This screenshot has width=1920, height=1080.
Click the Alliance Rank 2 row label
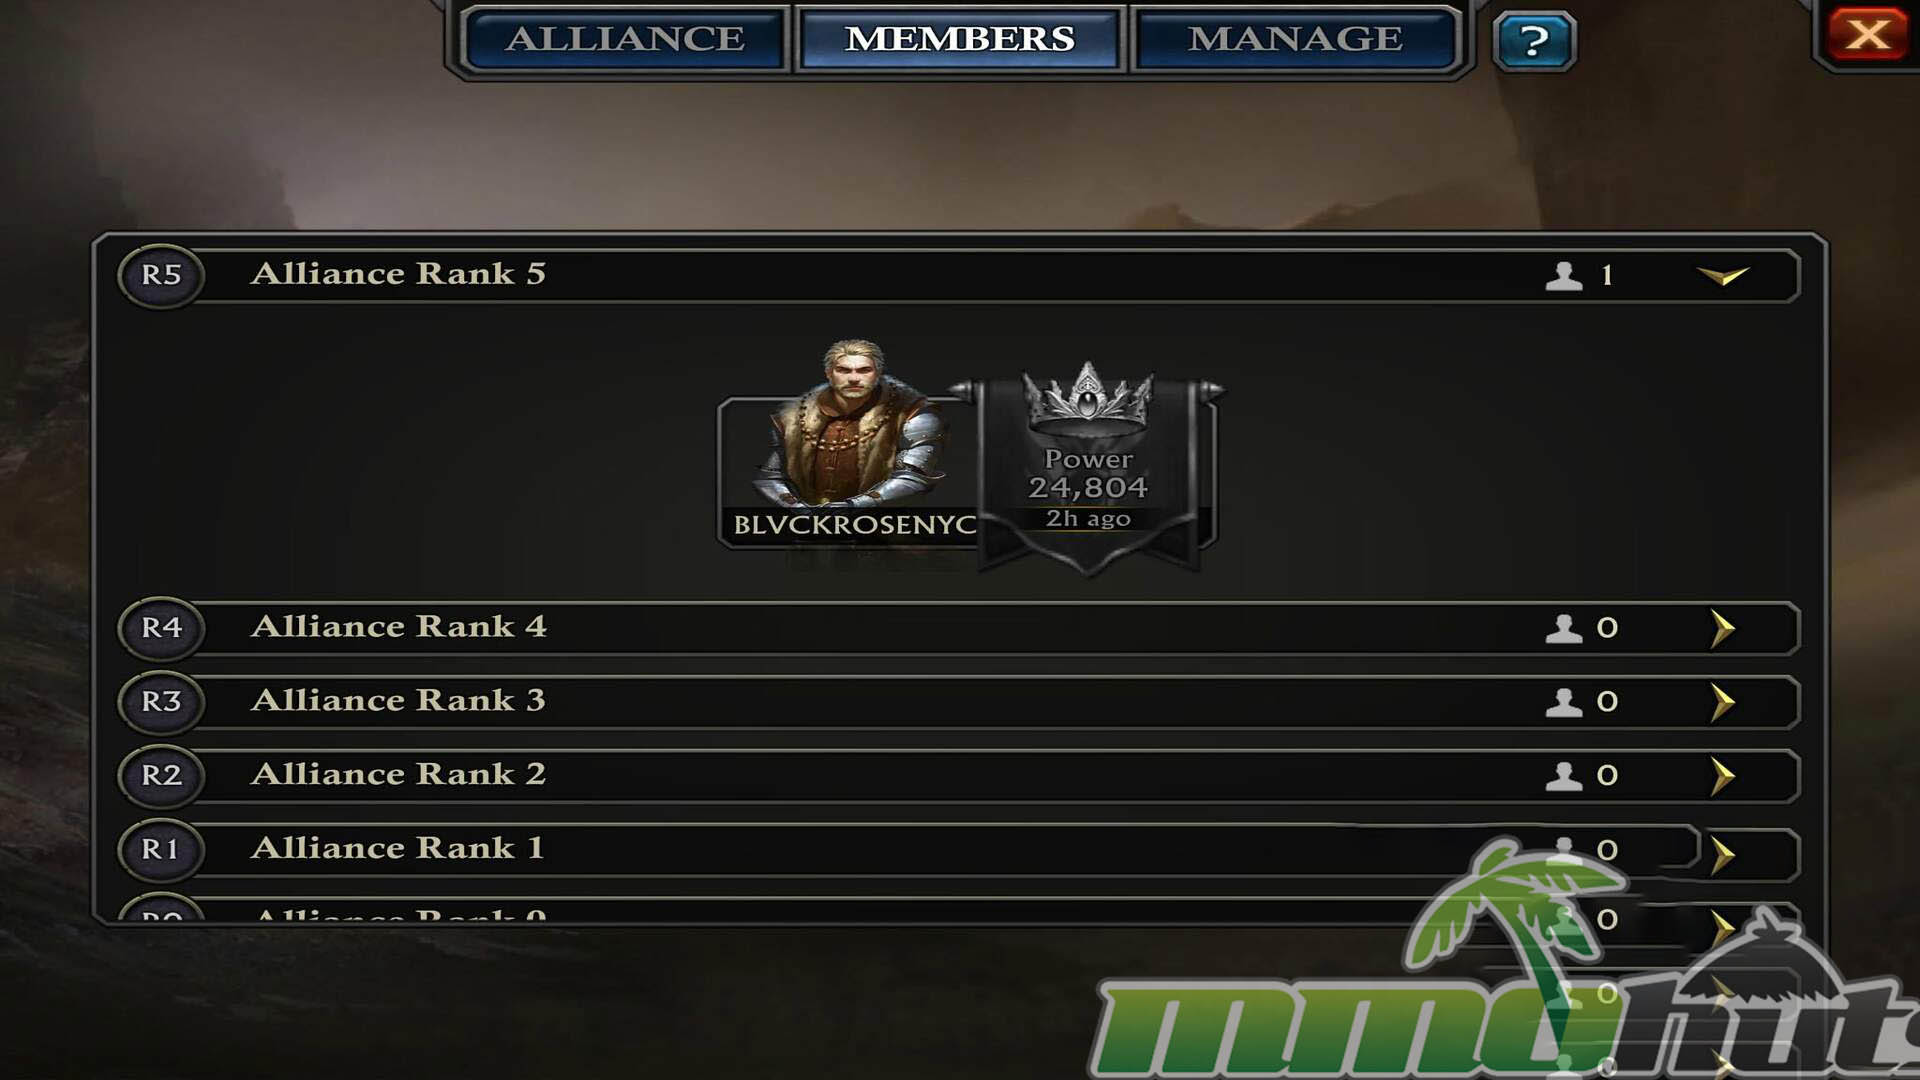[398, 774]
